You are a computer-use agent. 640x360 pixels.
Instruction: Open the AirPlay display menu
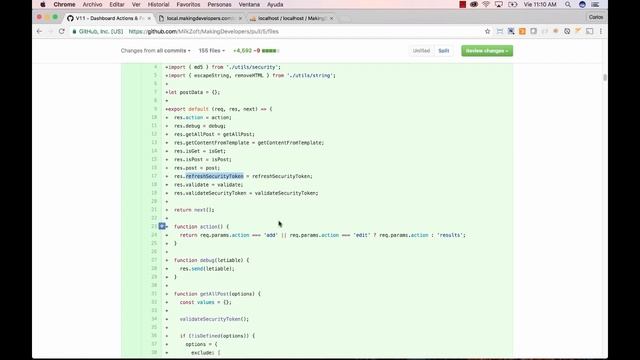tap(498, 4)
